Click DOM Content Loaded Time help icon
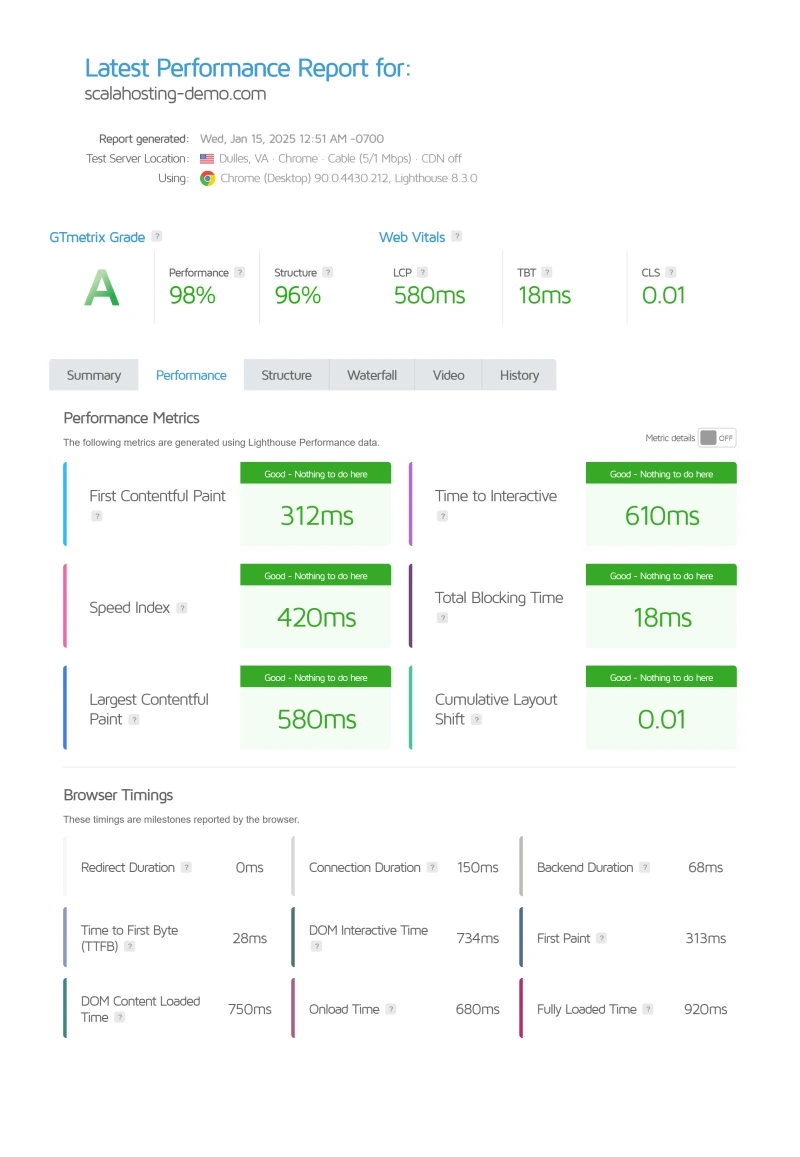 (x=120, y=1017)
